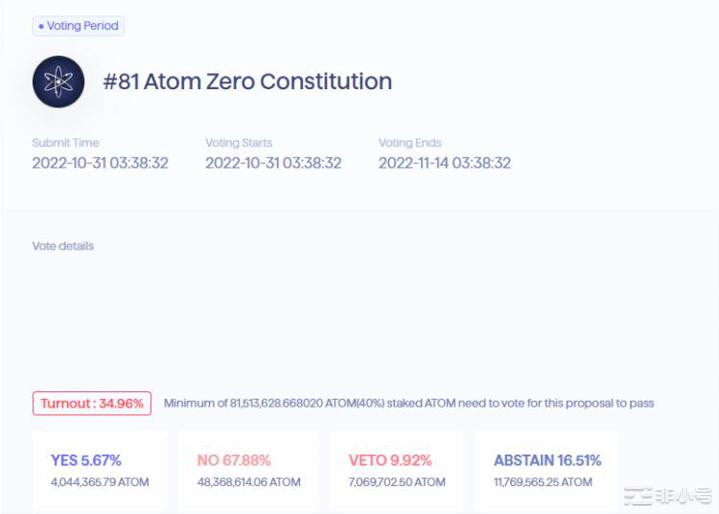The width and height of the screenshot is (719, 514).
Task: Click the Submit Time label
Action: click(65, 143)
